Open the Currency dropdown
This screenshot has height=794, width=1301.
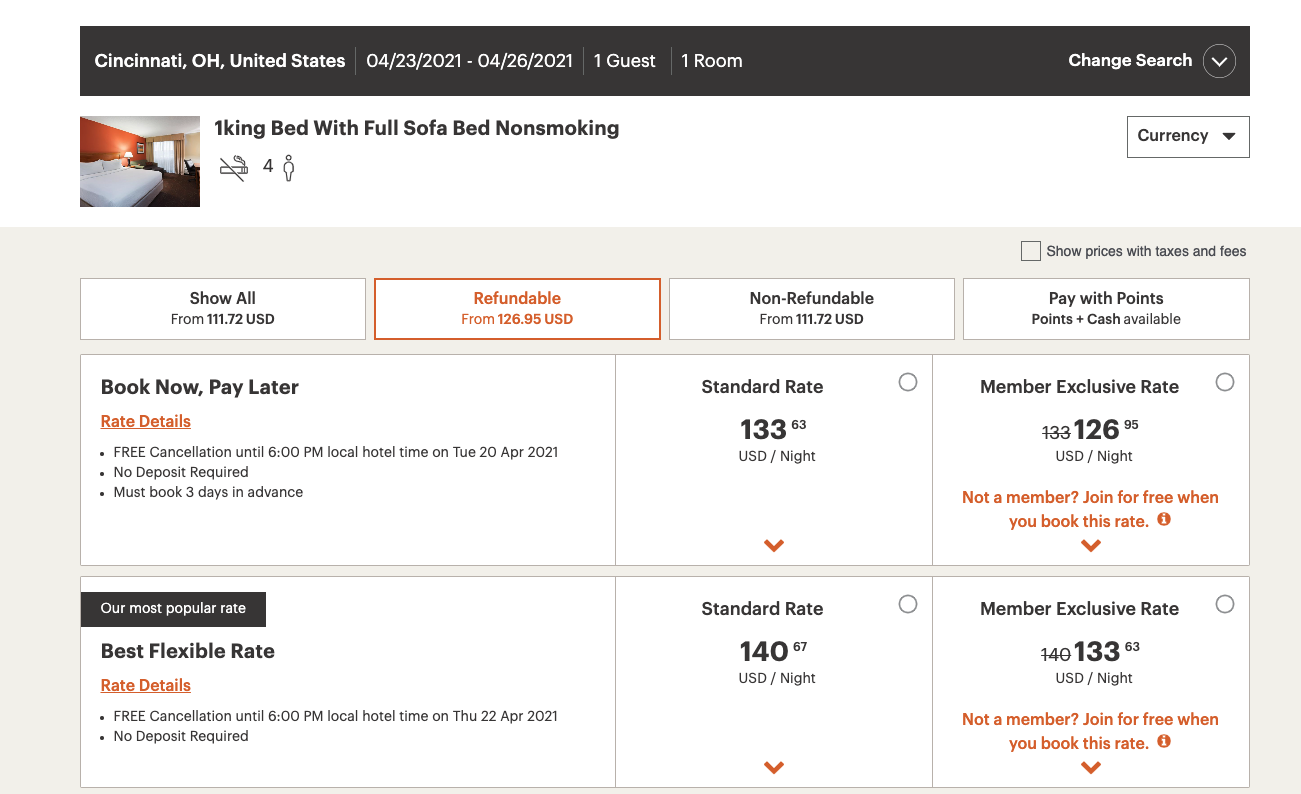tap(1188, 136)
